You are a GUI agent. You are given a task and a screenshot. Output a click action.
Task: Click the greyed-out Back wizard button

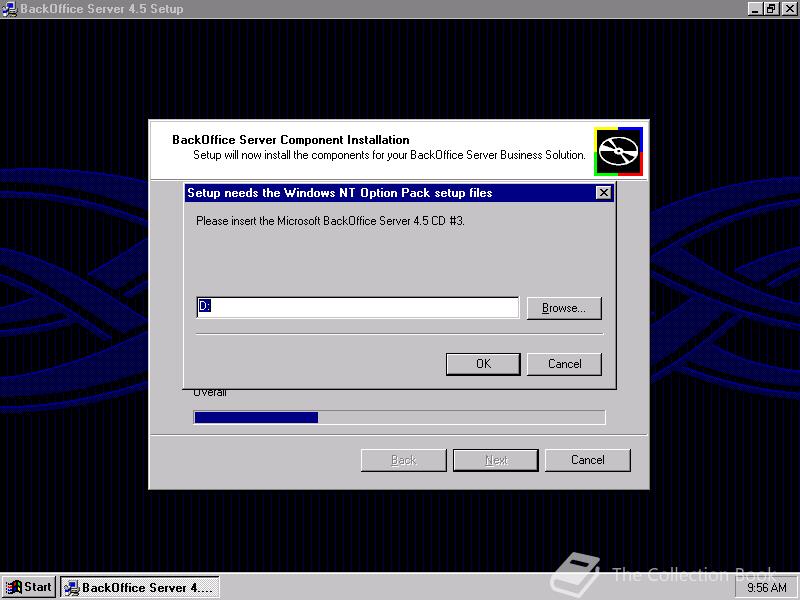click(x=404, y=460)
